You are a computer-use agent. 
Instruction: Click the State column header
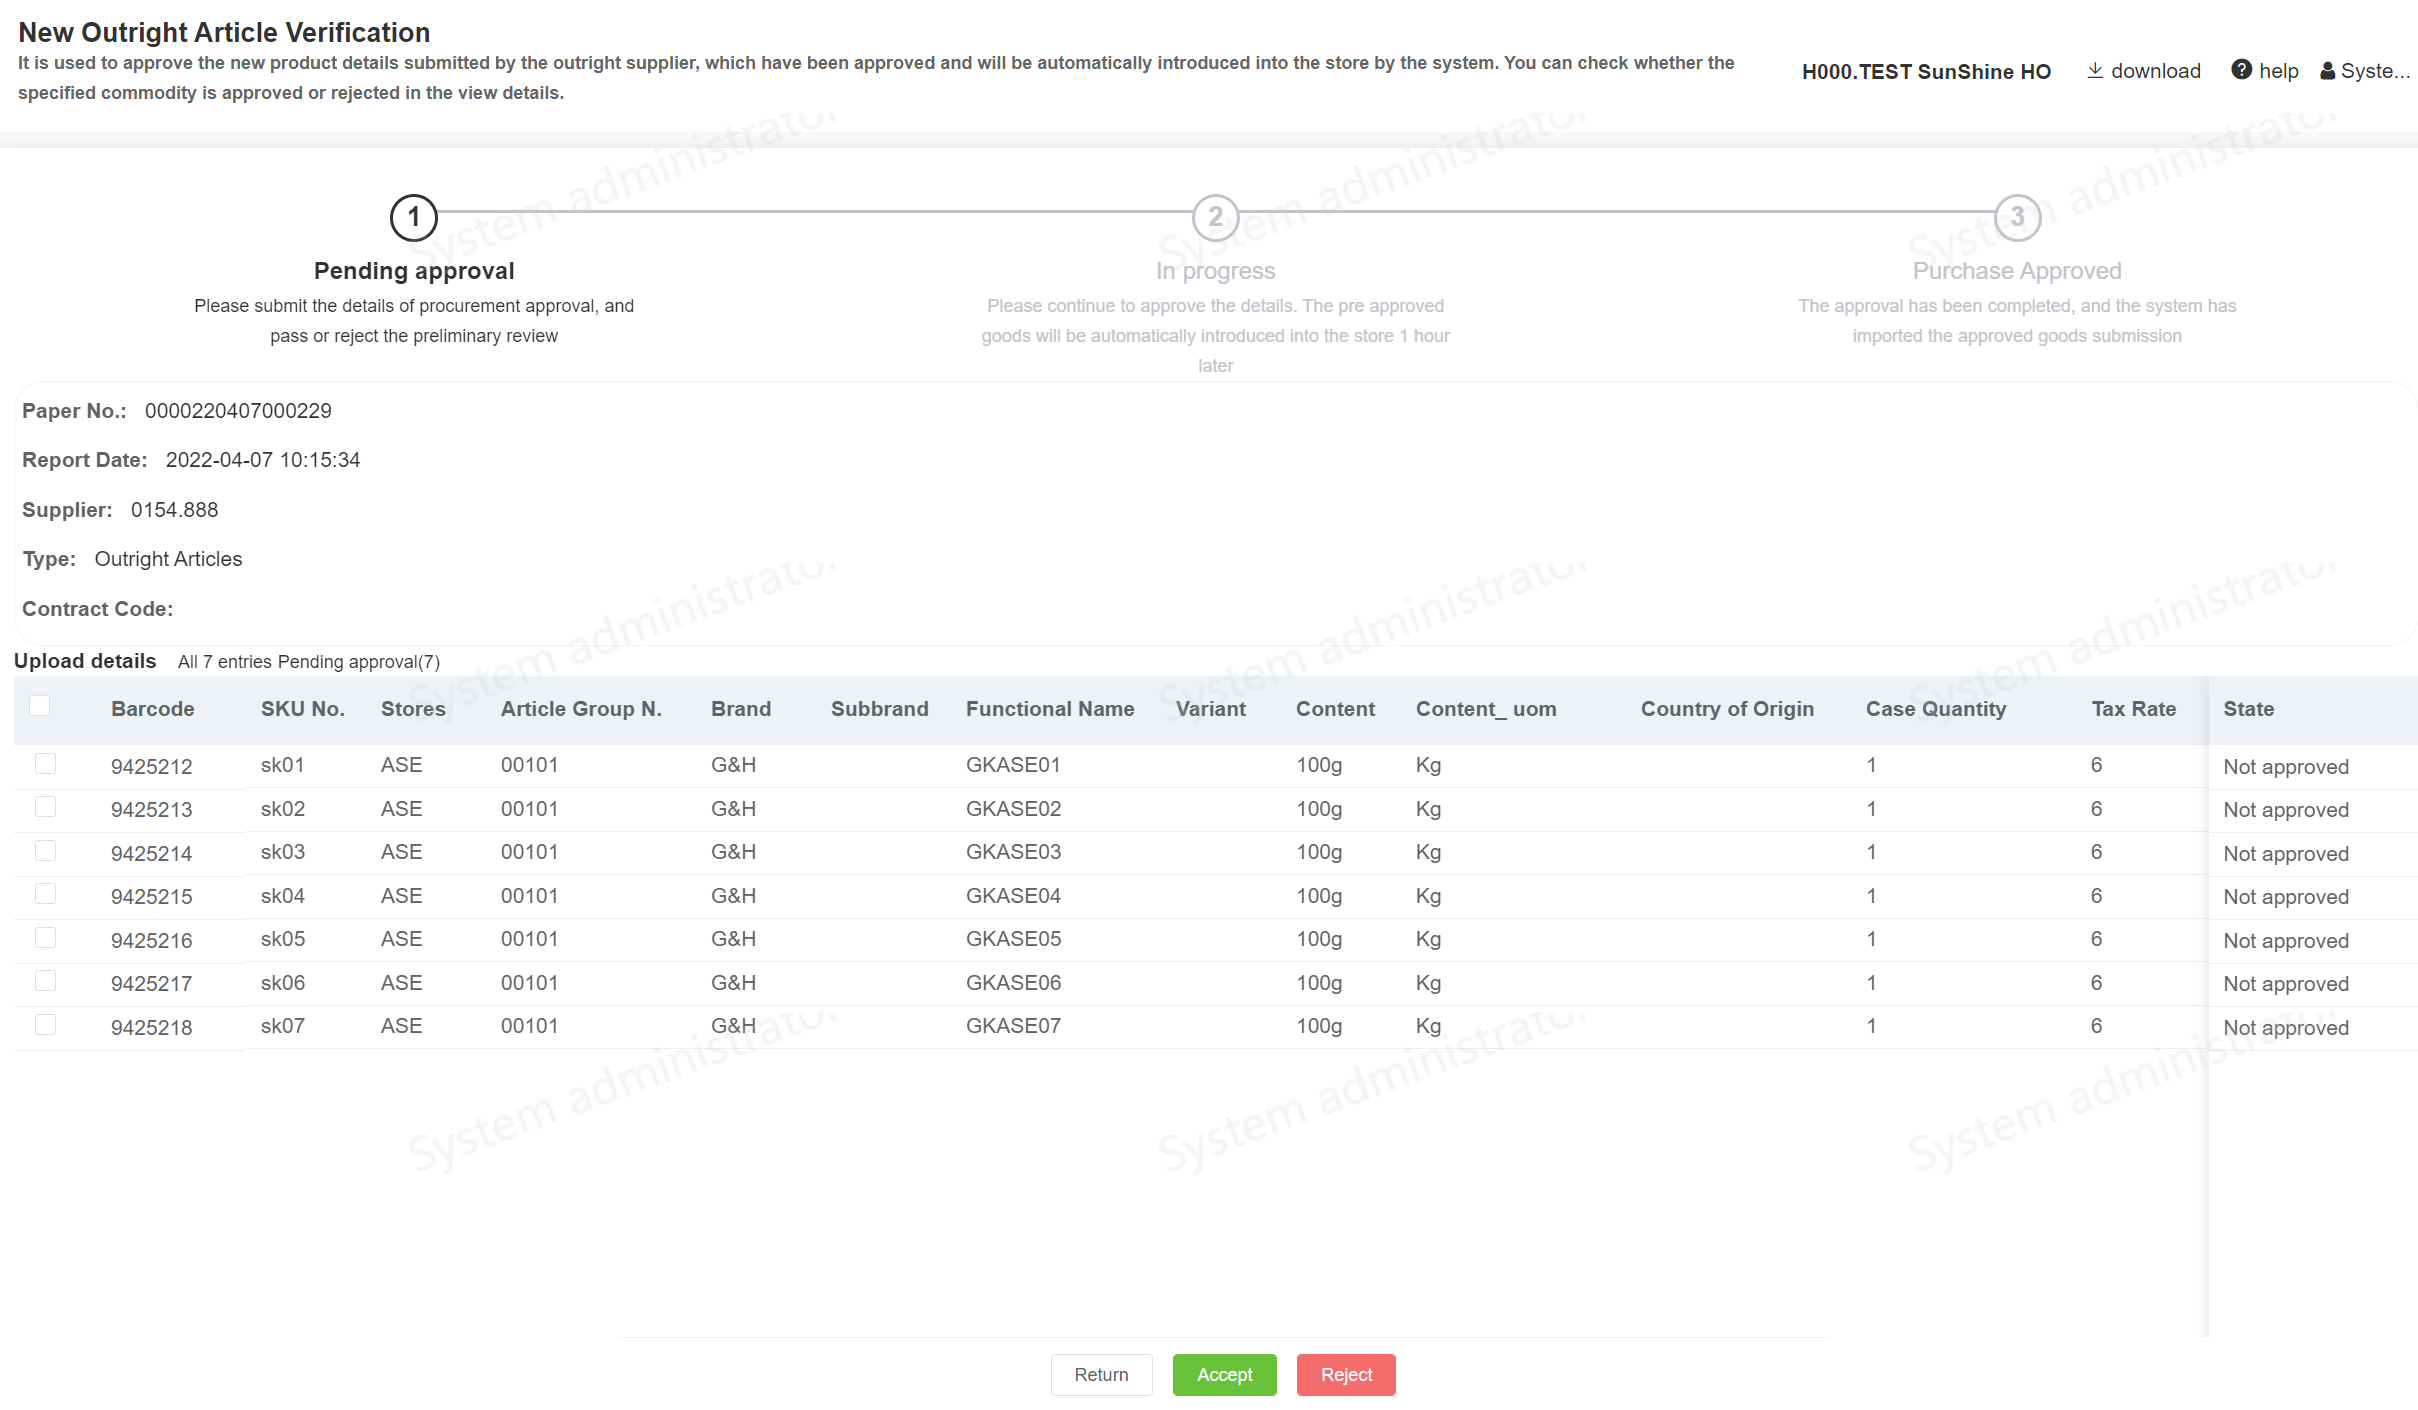point(2248,709)
